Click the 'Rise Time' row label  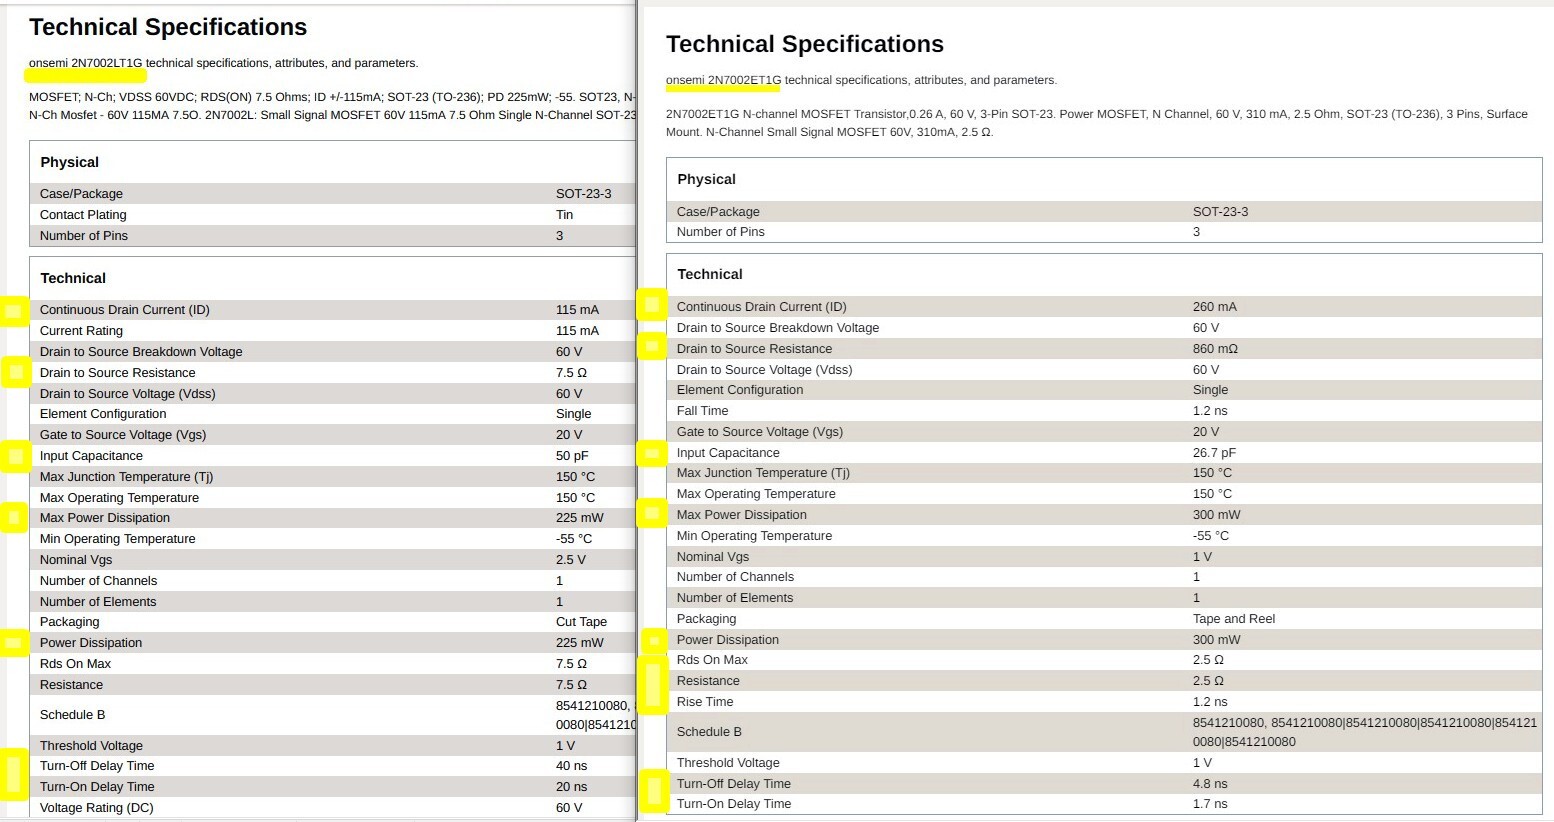pos(704,702)
